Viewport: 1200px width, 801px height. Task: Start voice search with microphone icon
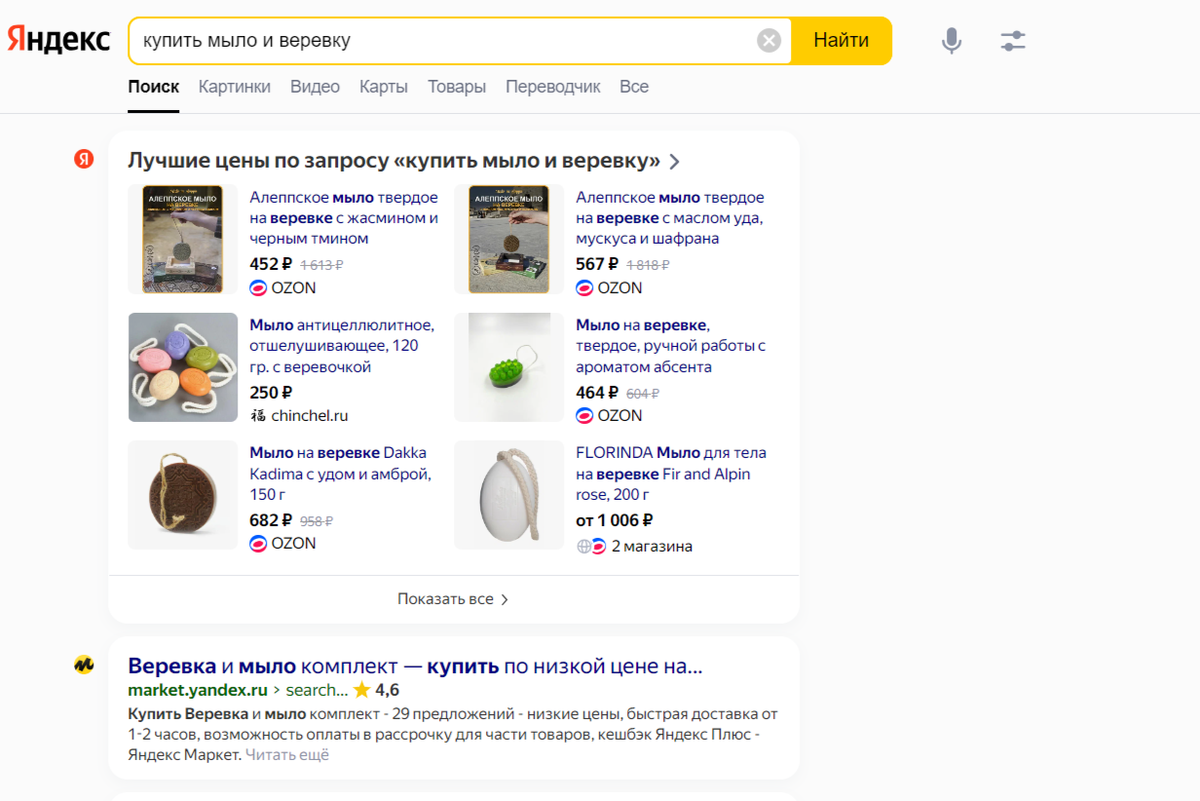click(951, 41)
